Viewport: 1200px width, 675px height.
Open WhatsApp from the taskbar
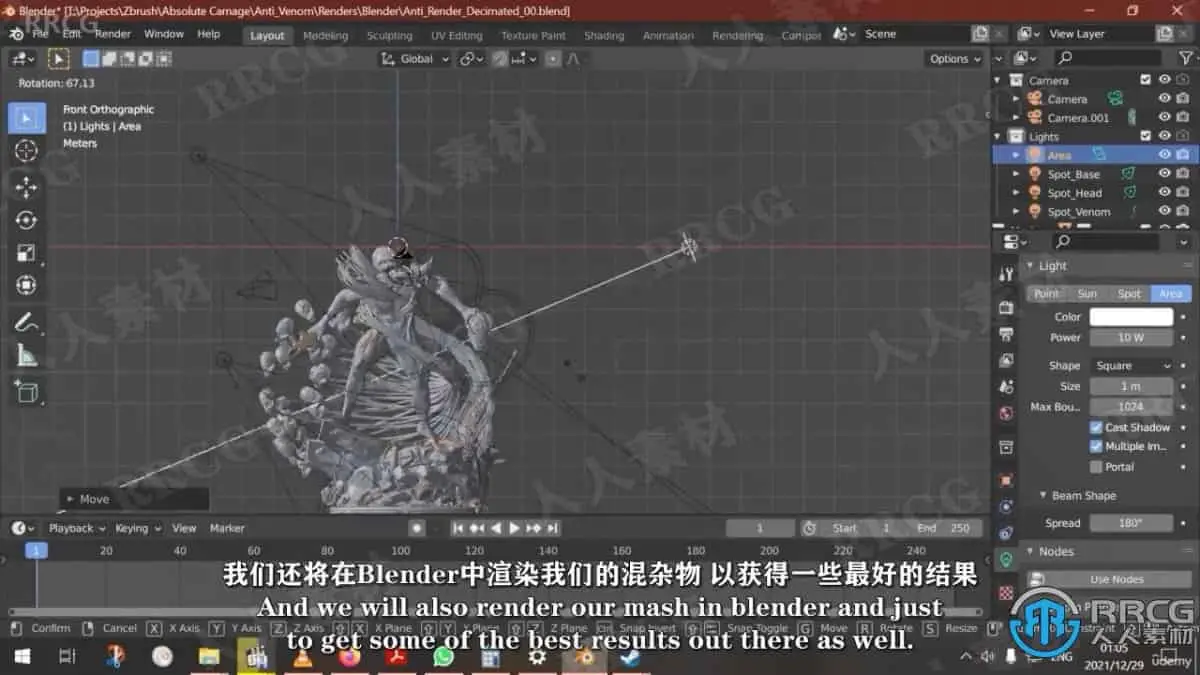443,657
